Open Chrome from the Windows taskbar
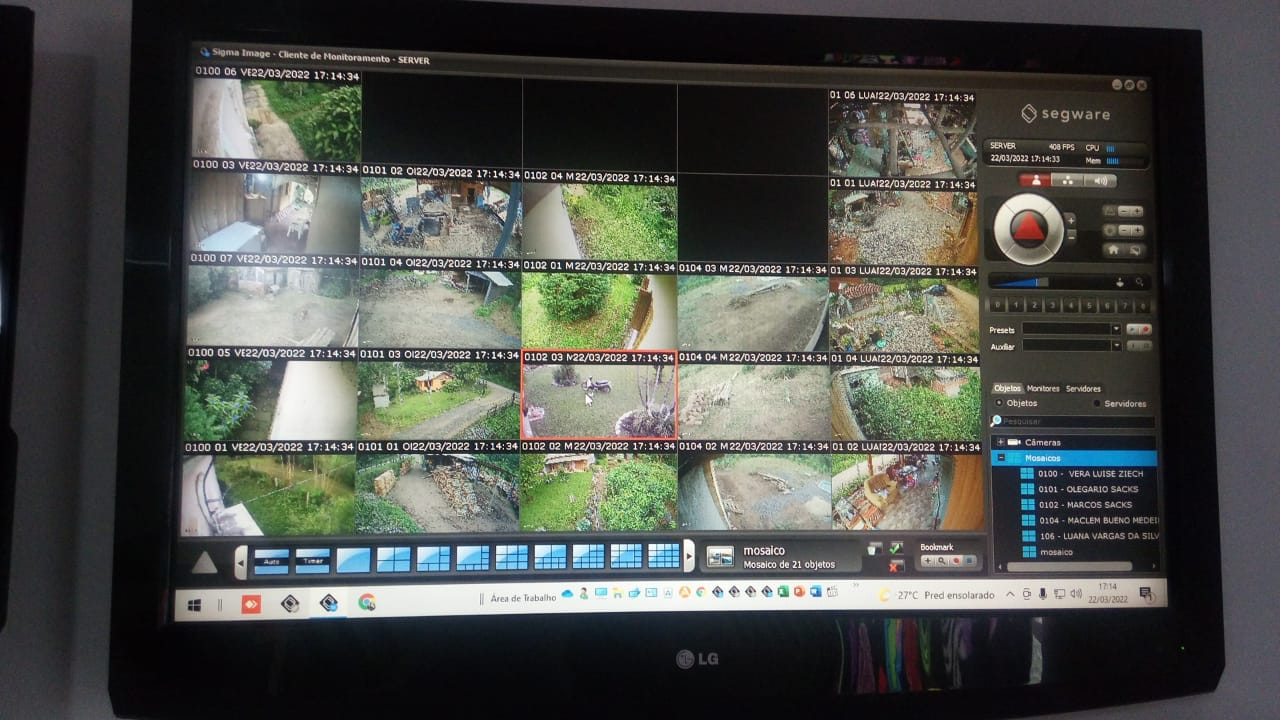This screenshot has height=720, width=1280. (367, 603)
